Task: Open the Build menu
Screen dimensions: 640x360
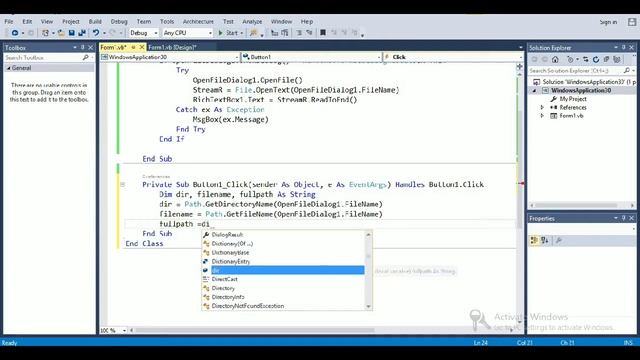Action: pyautogui.click(x=95, y=22)
